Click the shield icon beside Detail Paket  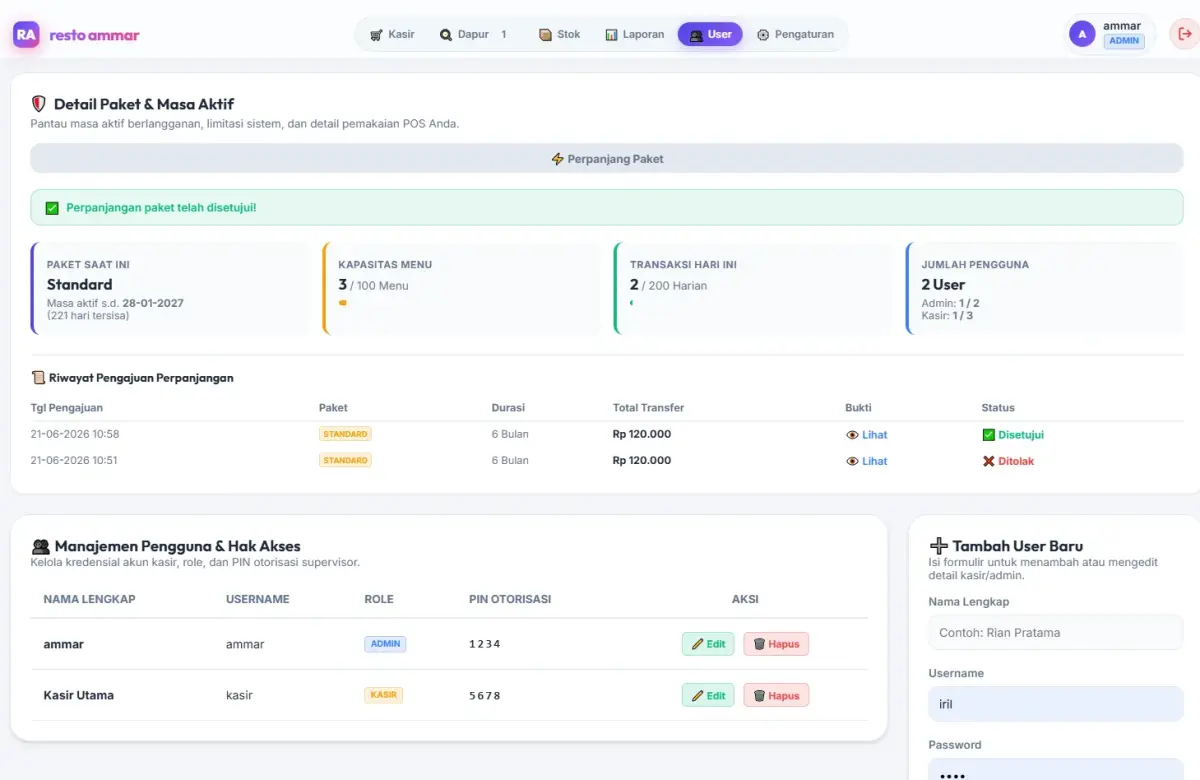pyautogui.click(x=39, y=104)
